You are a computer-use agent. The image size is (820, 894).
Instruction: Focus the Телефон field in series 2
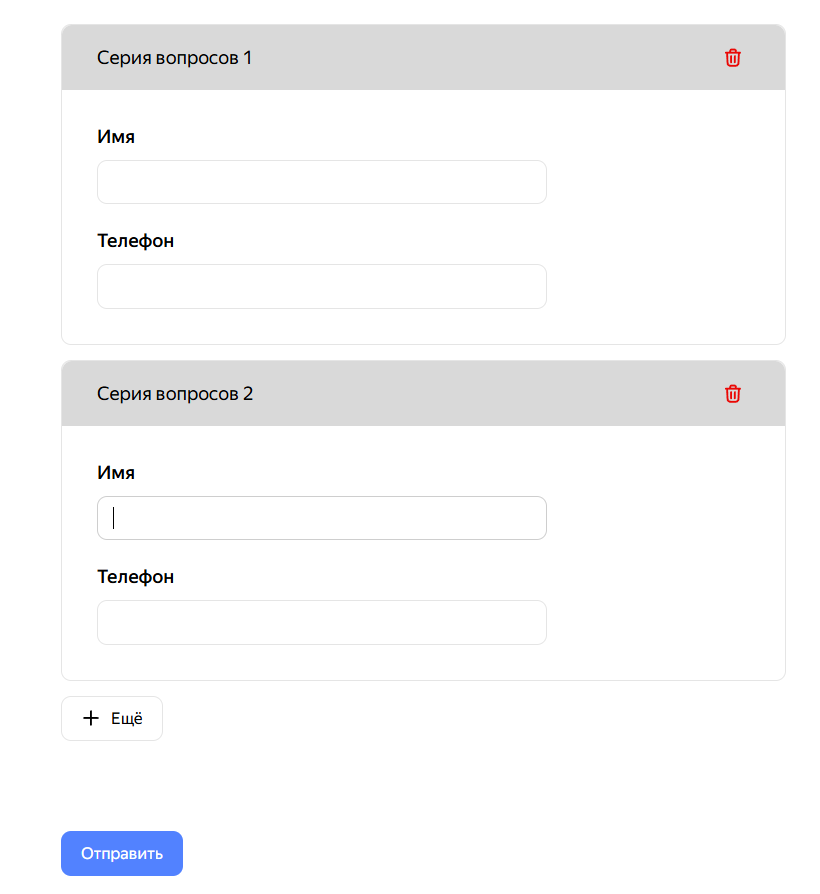pos(321,622)
